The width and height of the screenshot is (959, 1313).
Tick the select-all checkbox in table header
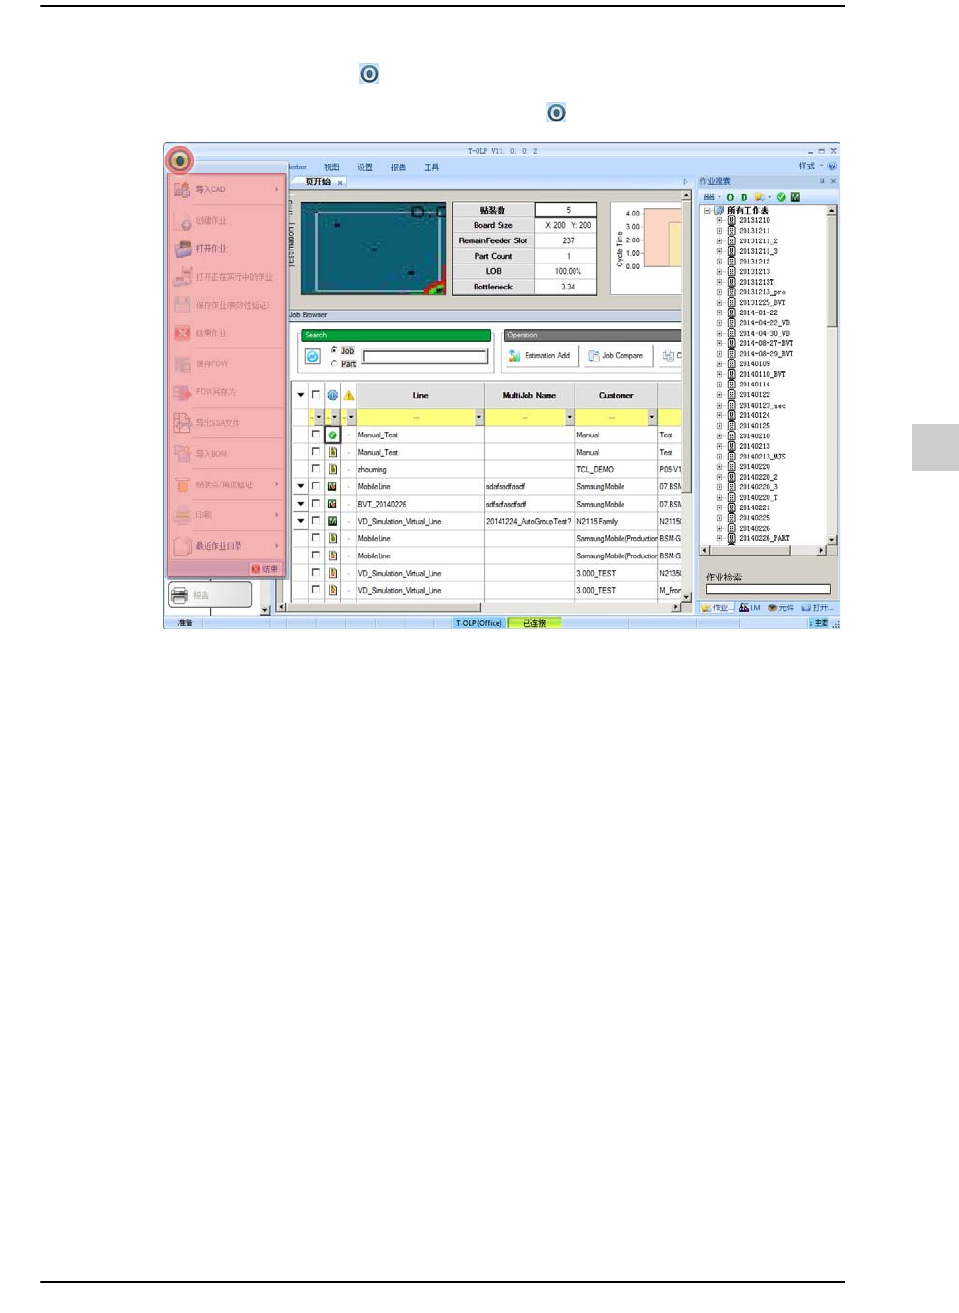(x=316, y=395)
